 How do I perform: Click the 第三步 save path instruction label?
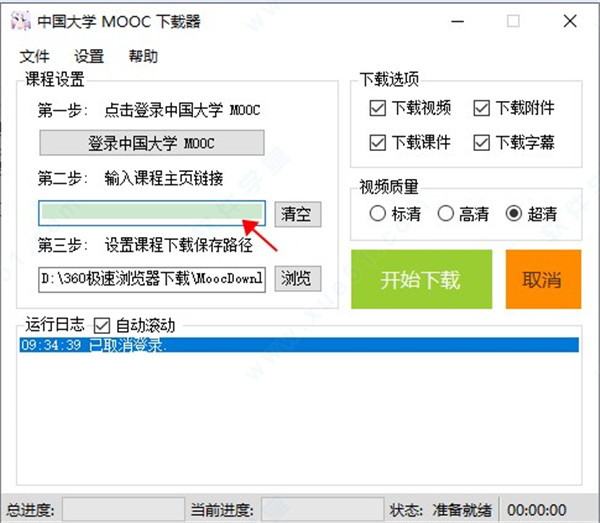(x=145, y=245)
